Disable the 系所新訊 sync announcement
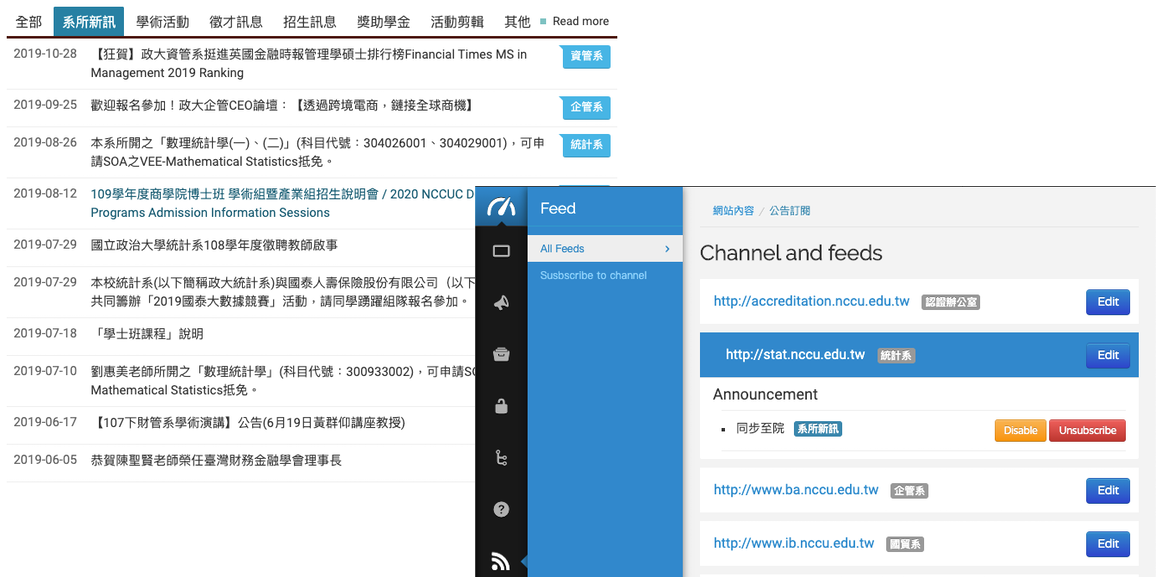The image size is (1156, 577). [1020, 430]
